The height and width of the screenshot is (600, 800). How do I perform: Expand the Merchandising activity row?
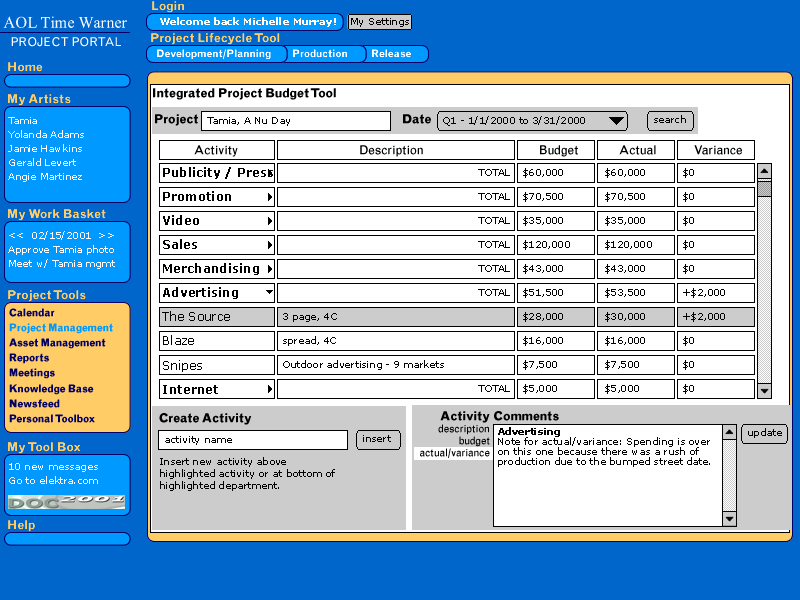coord(269,269)
